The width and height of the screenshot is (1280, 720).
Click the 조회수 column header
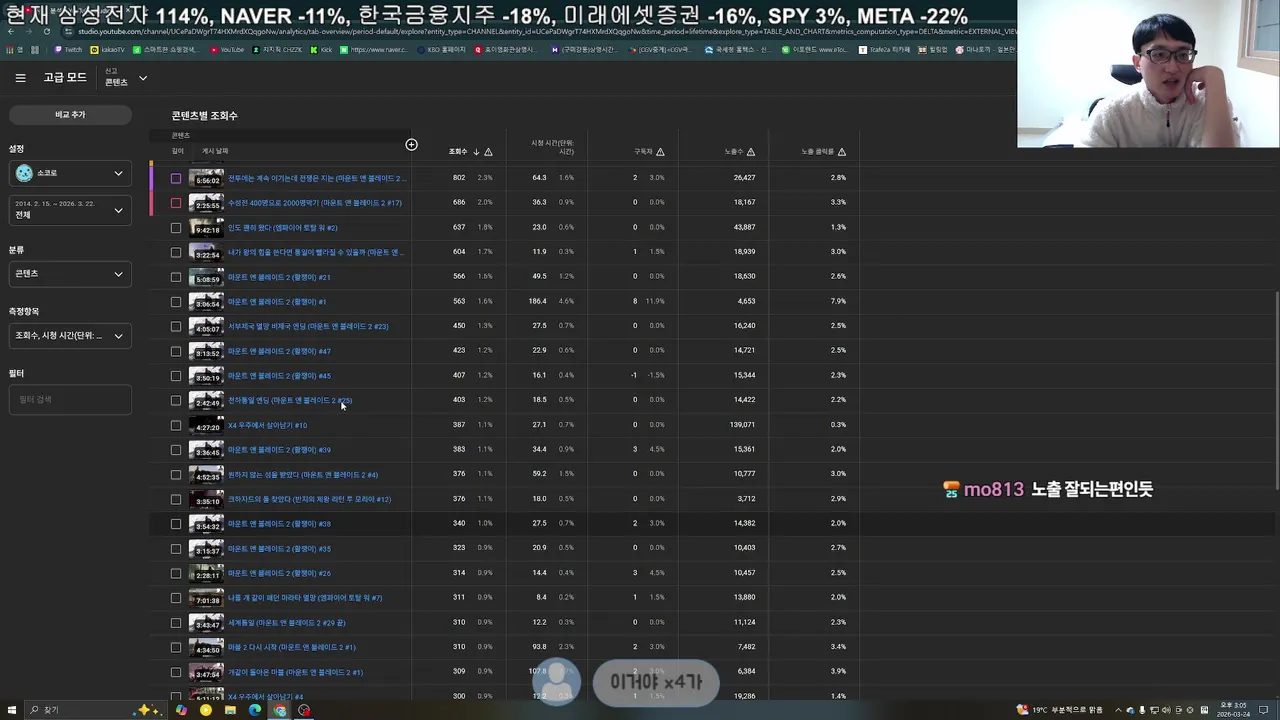tap(458, 152)
